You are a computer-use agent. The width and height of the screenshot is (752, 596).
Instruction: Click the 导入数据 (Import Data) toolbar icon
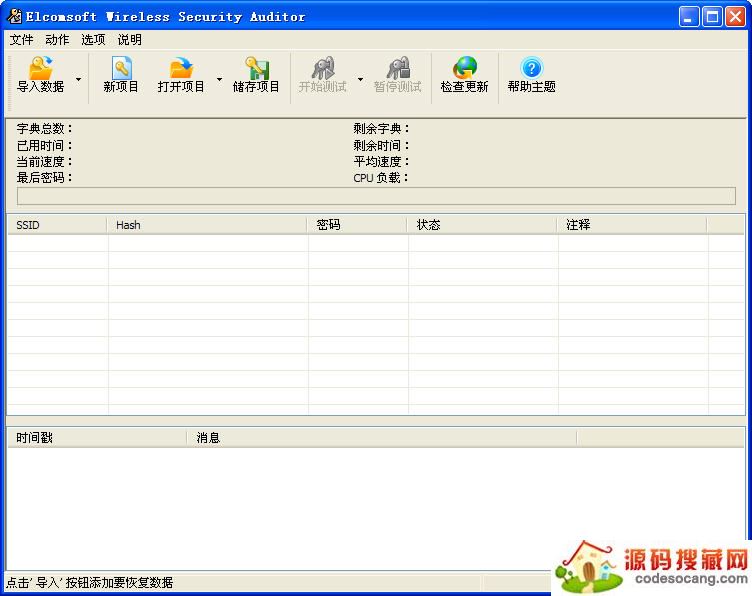click(40, 69)
